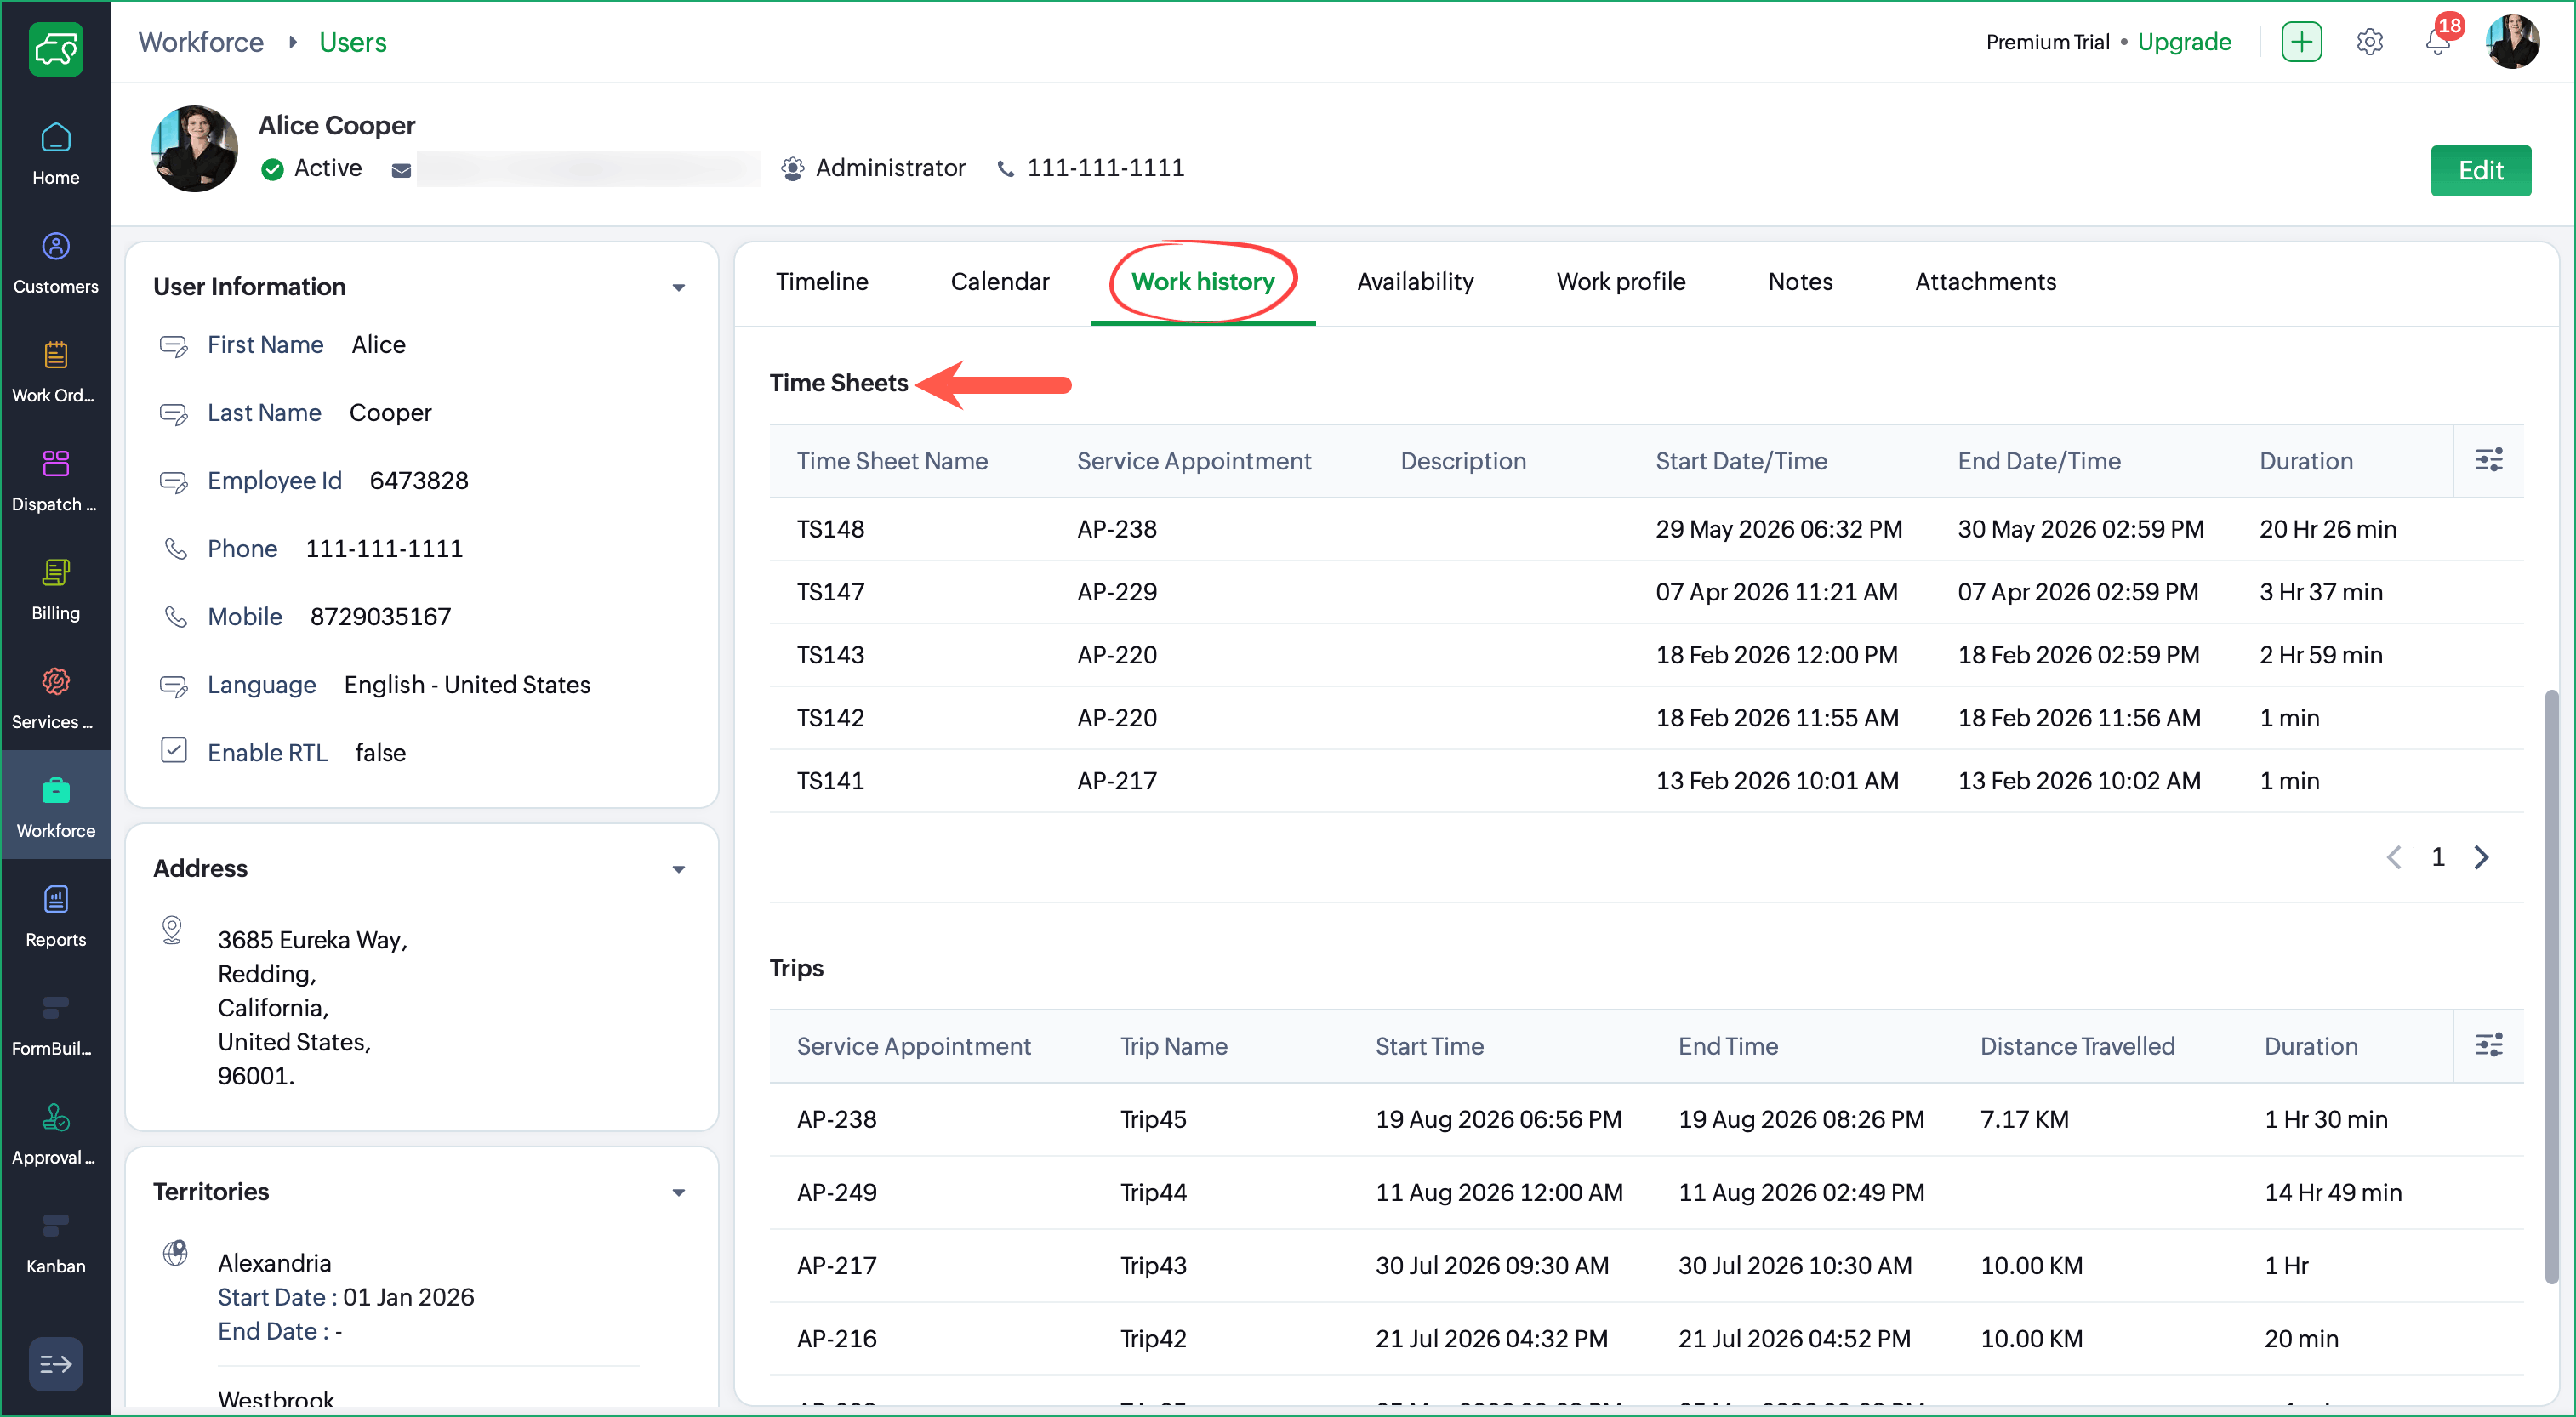Collapse the User Information section
This screenshot has width=2576, height=1417.
[x=679, y=288]
